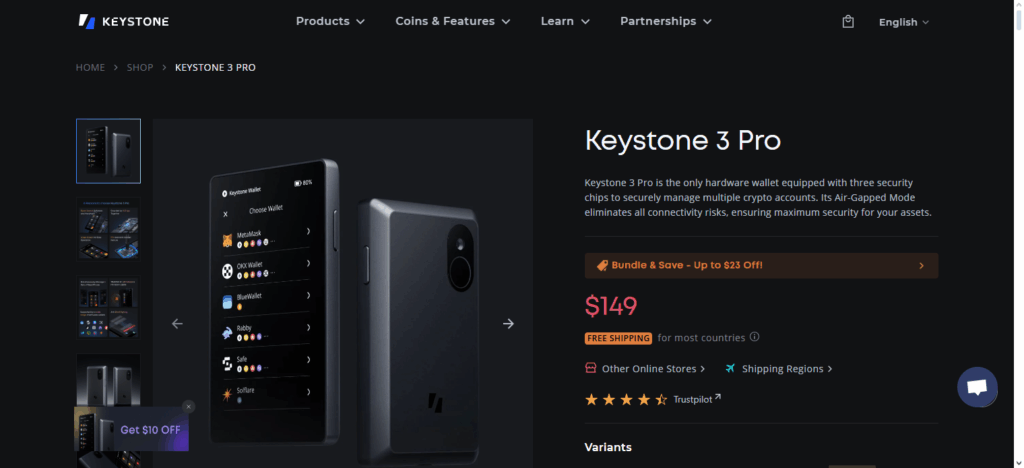Select the first product thumbnail
The height and width of the screenshot is (468, 1024).
(x=109, y=151)
